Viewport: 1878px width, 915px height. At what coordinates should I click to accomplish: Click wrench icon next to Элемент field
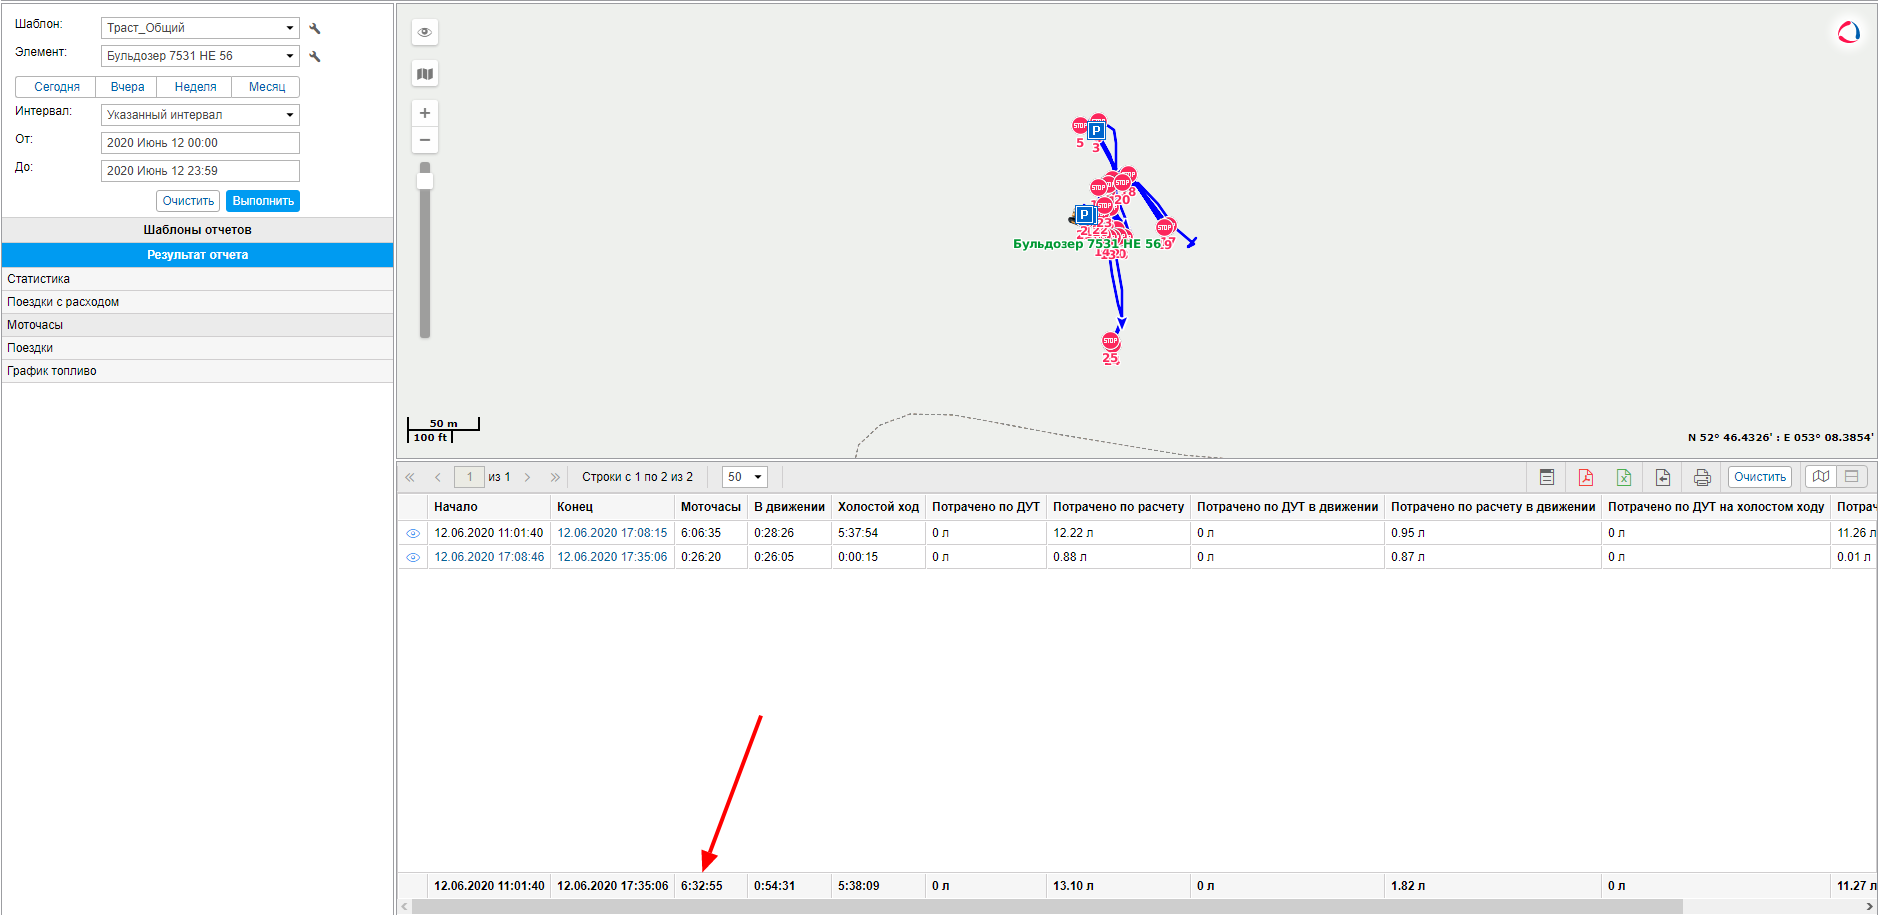click(315, 57)
